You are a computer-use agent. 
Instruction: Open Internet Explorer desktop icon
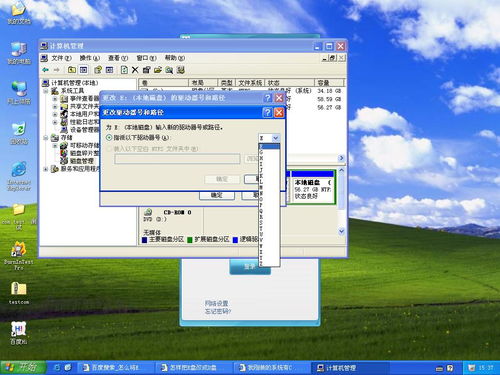click(x=19, y=176)
